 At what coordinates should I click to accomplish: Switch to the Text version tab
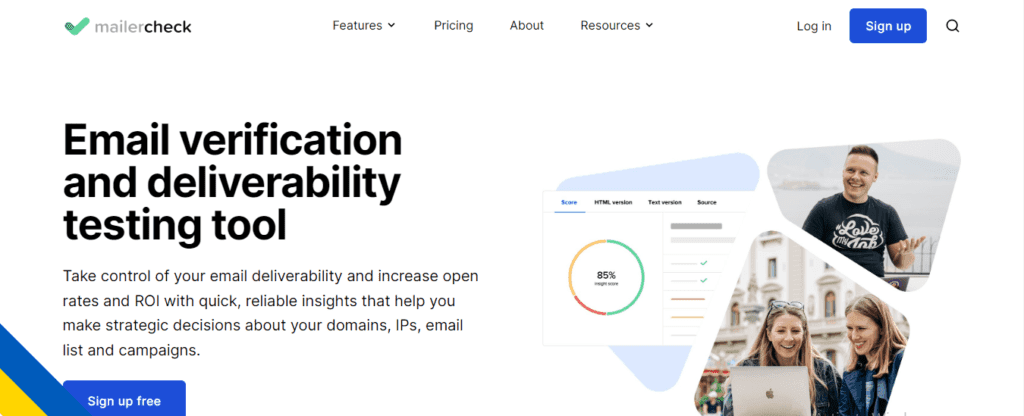click(x=667, y=203)
